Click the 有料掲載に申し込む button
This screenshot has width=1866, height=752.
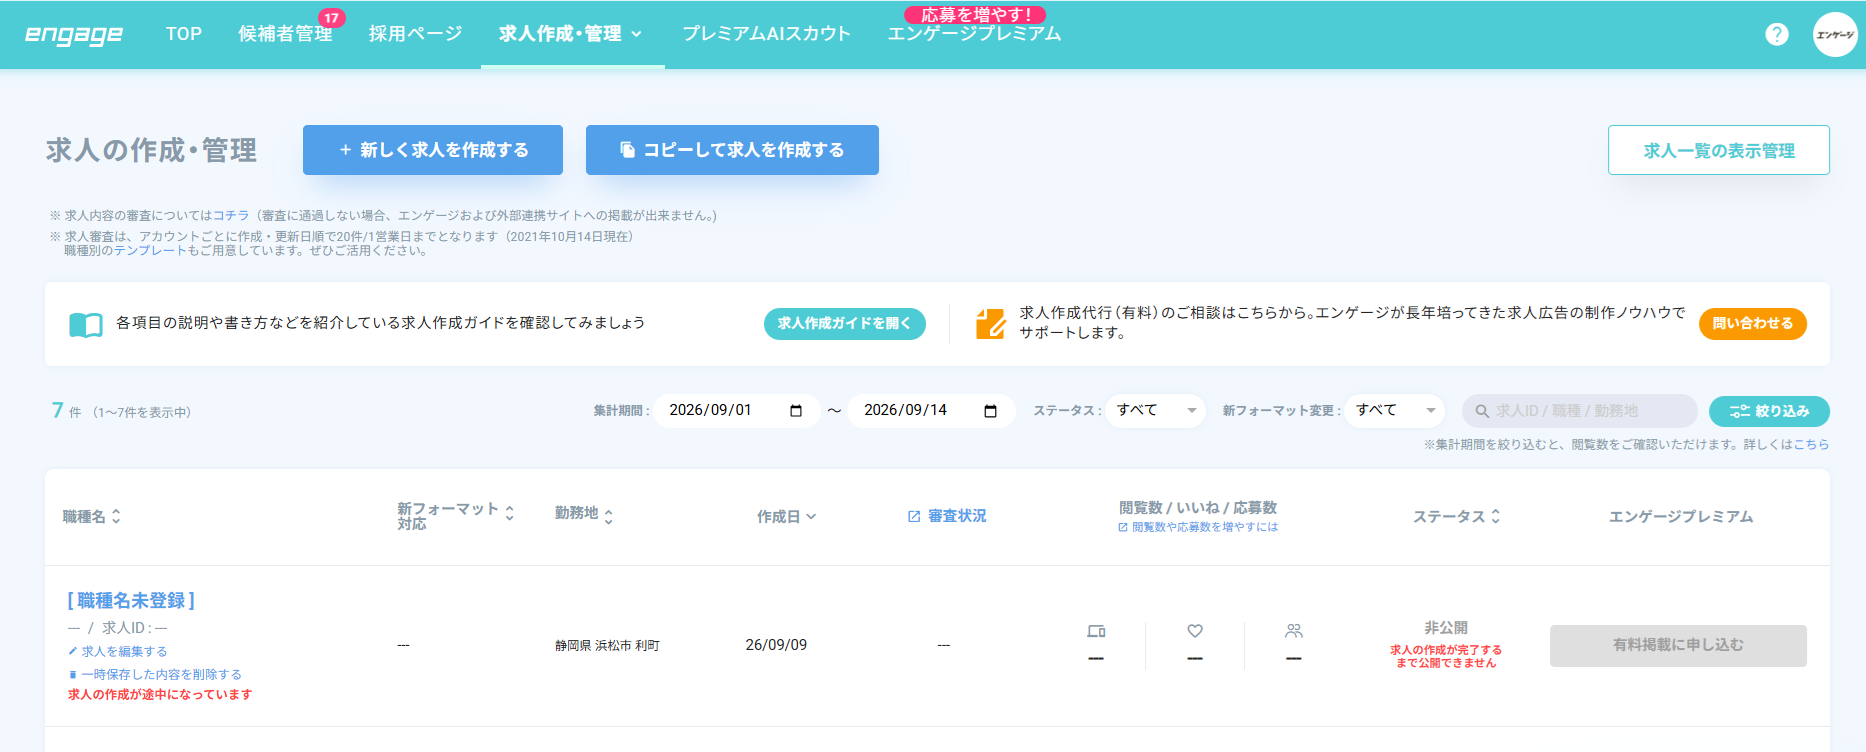click(x=1678, y=646)
